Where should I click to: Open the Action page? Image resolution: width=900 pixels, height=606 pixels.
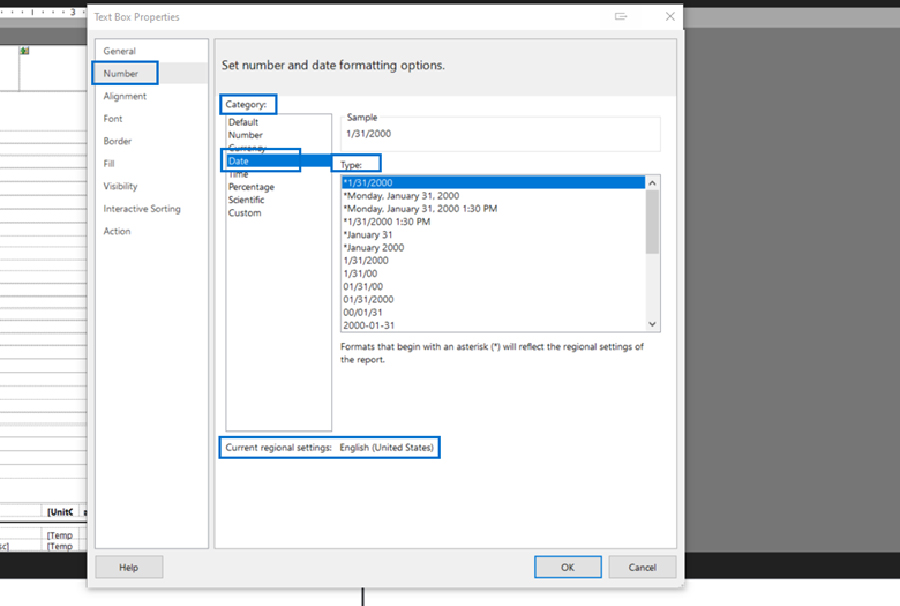(117, 231)
